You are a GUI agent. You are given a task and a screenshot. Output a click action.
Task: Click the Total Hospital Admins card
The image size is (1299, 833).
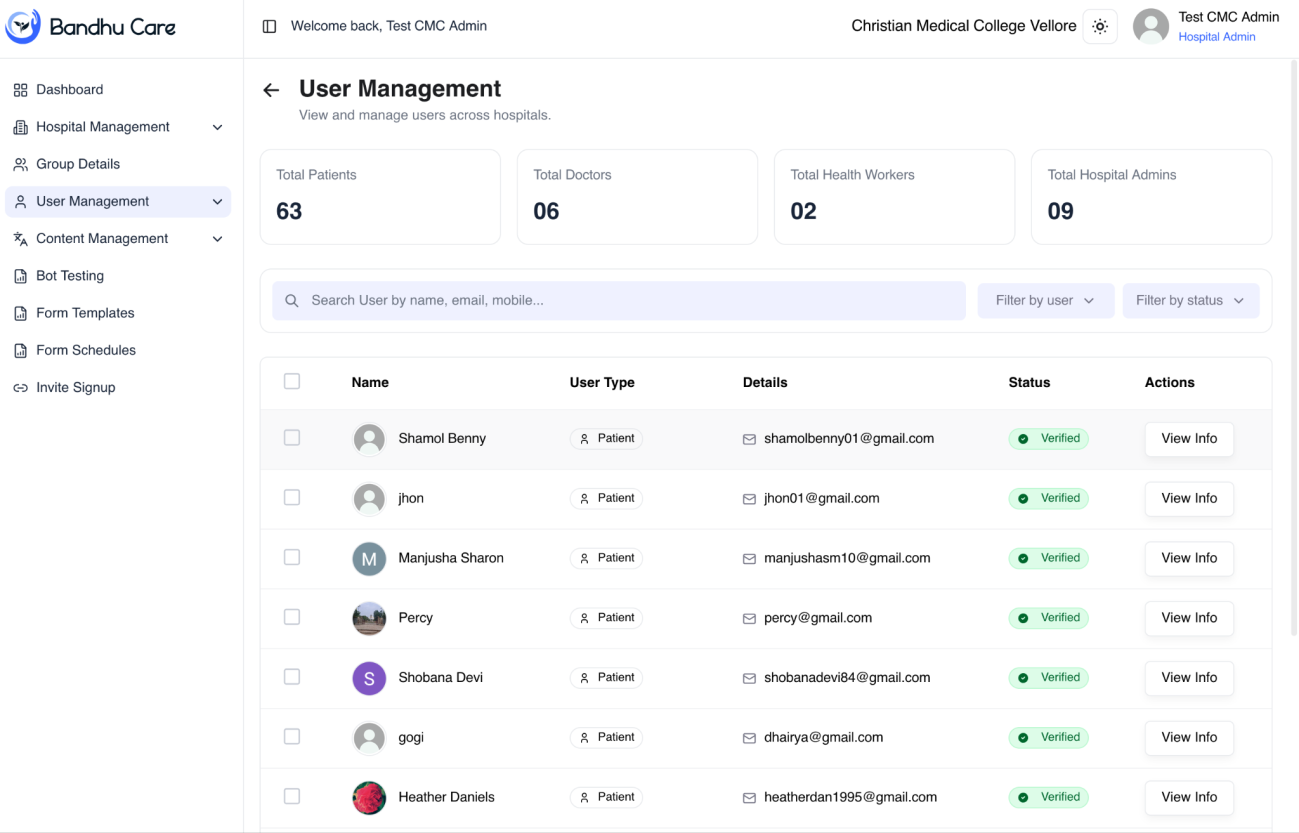pos(1151,197)
